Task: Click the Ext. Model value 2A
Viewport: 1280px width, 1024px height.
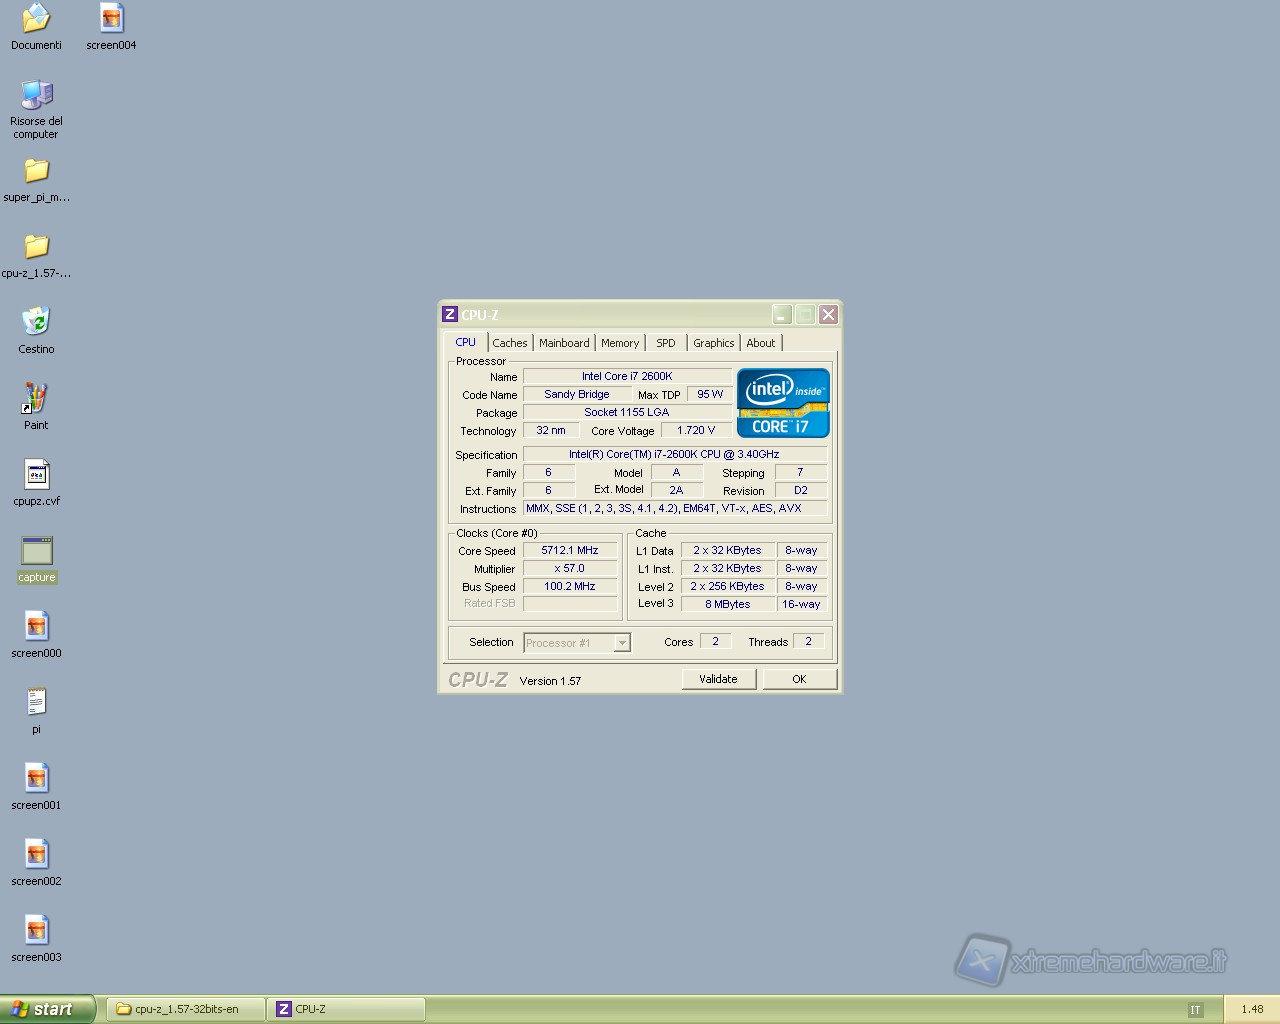Action: coord(676,490)
